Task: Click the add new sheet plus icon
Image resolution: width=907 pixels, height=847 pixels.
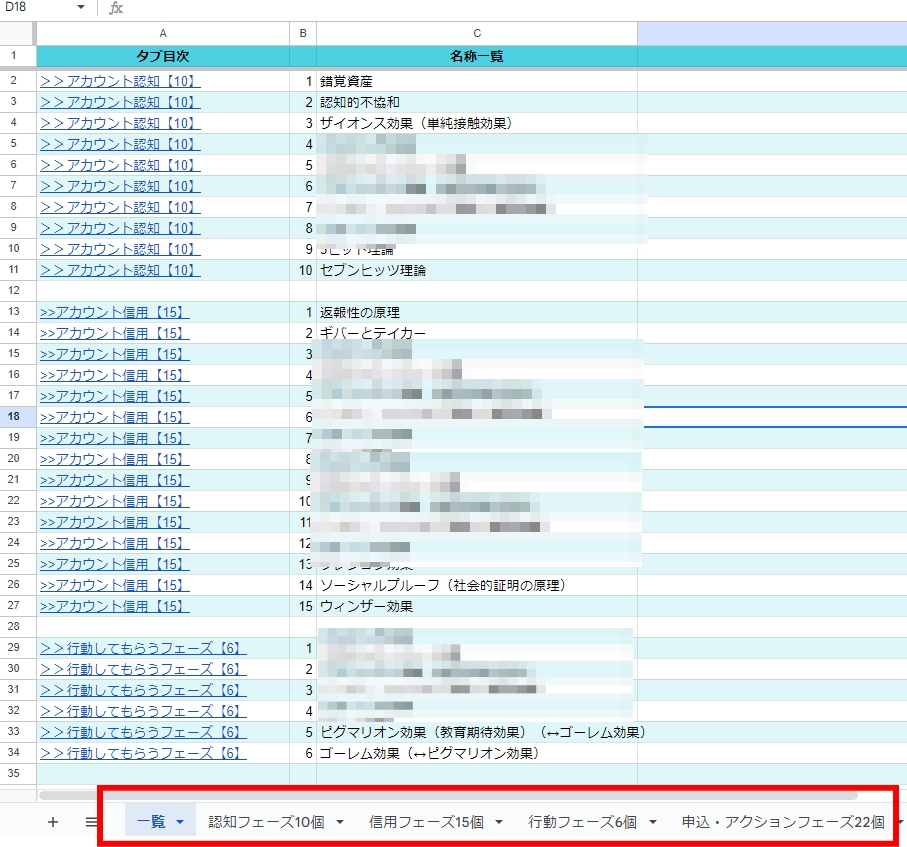Action: click(x=53, y=822)
